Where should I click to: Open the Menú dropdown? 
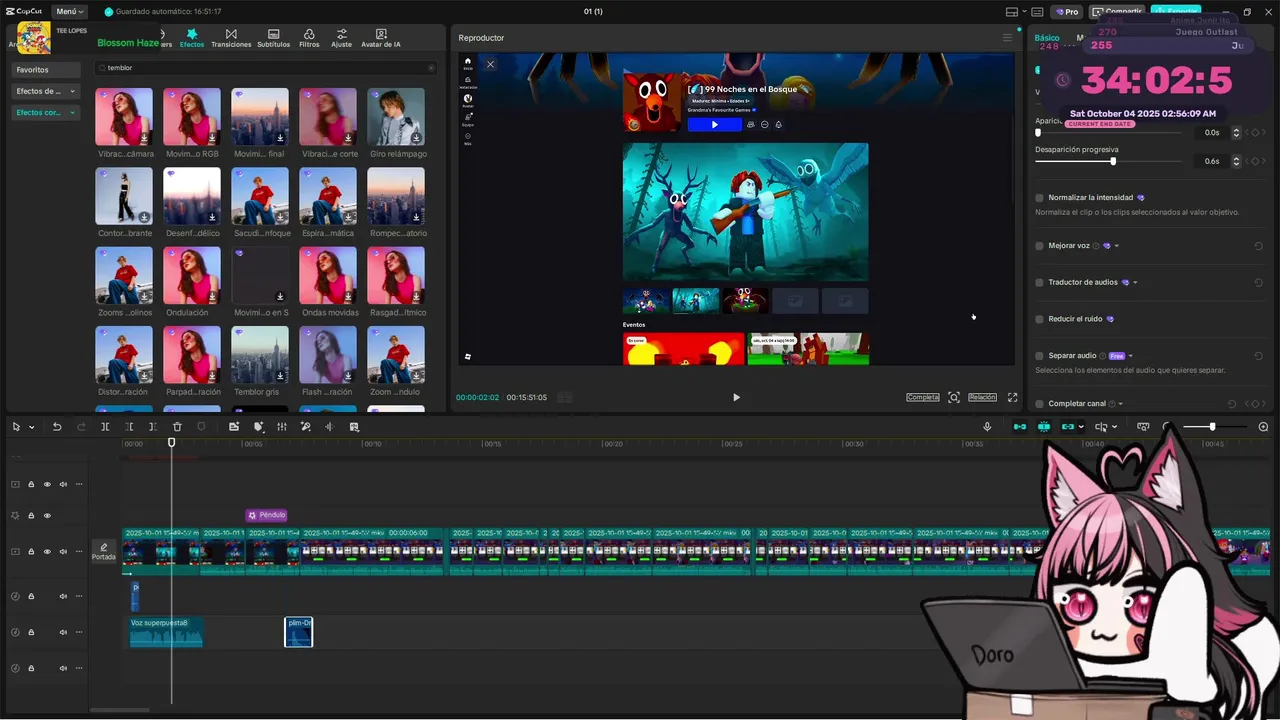point(69,11)
